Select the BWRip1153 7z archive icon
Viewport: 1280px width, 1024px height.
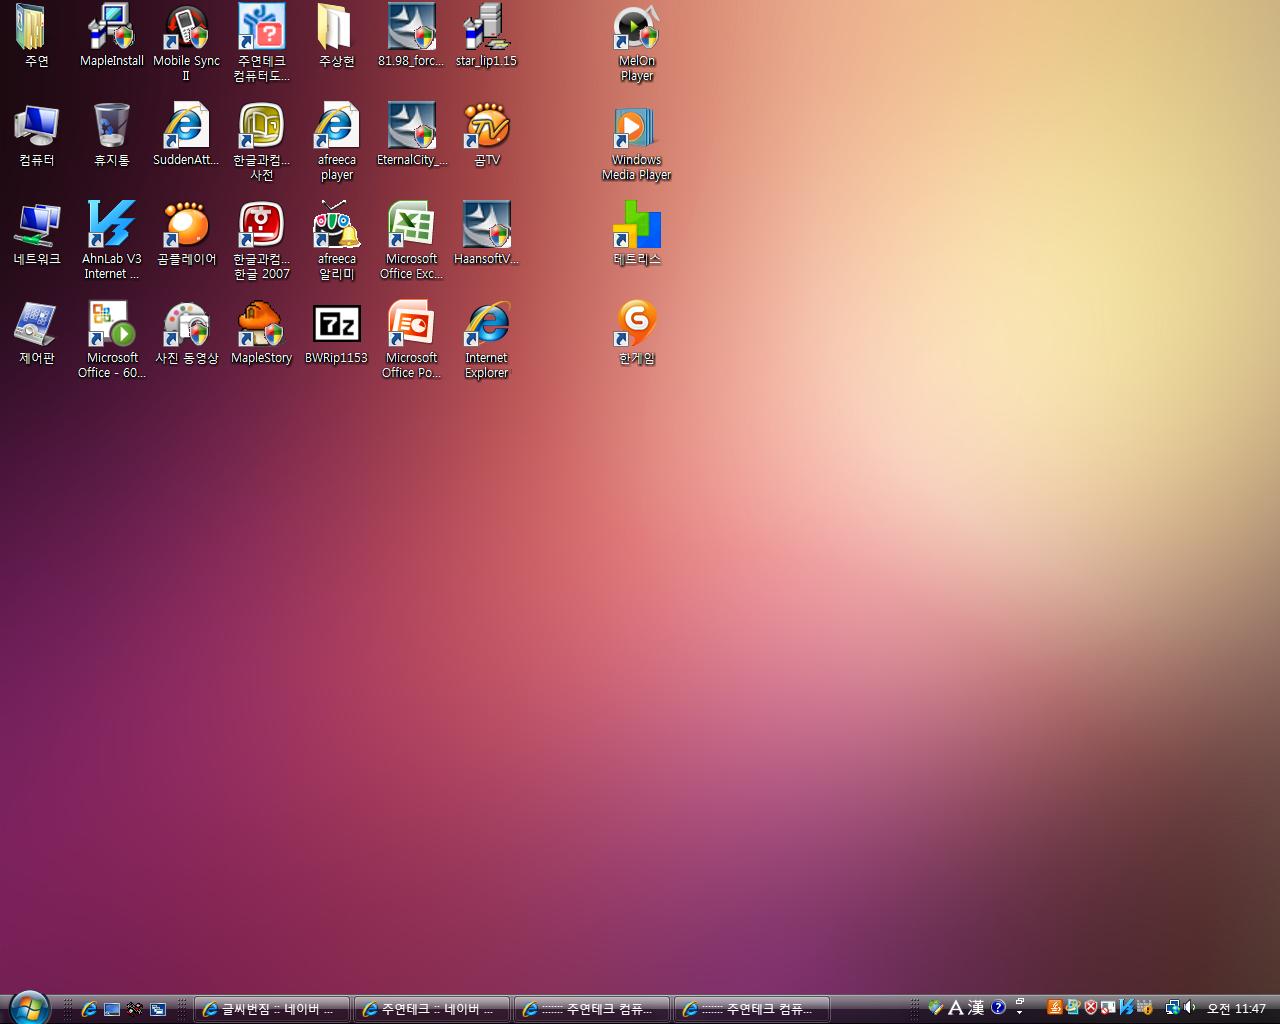coord(336,333)
